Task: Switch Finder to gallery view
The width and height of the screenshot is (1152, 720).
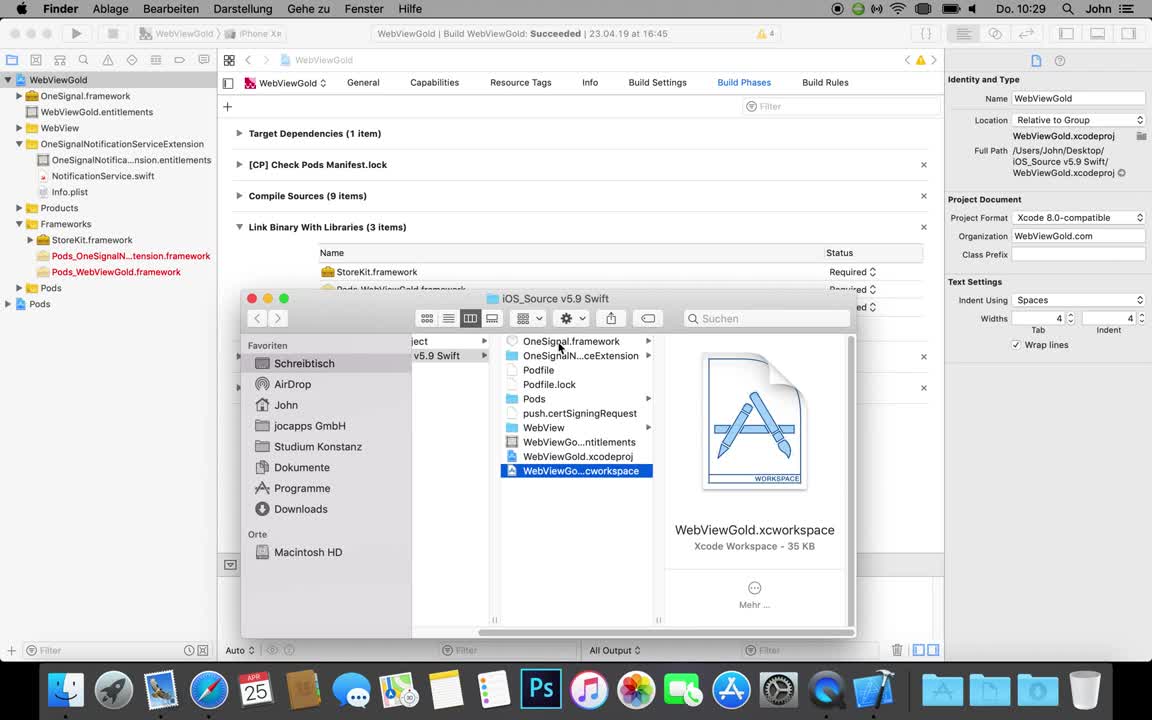Action: pyautogui.click(x=492, y=318)
